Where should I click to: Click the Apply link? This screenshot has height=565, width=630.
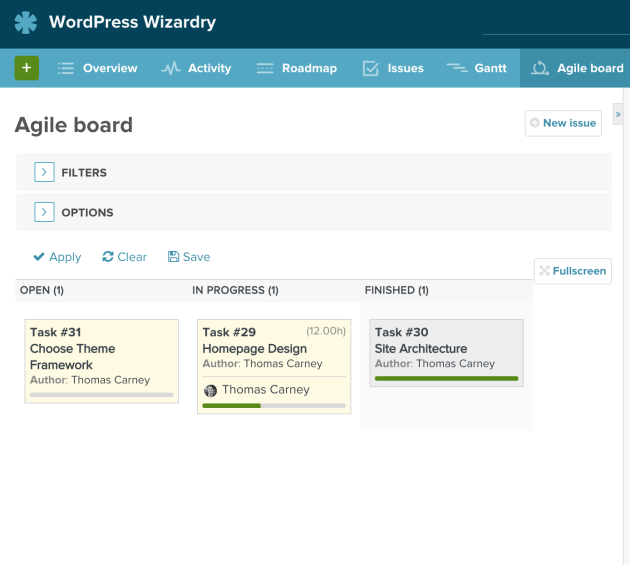[x=57, y=257]
